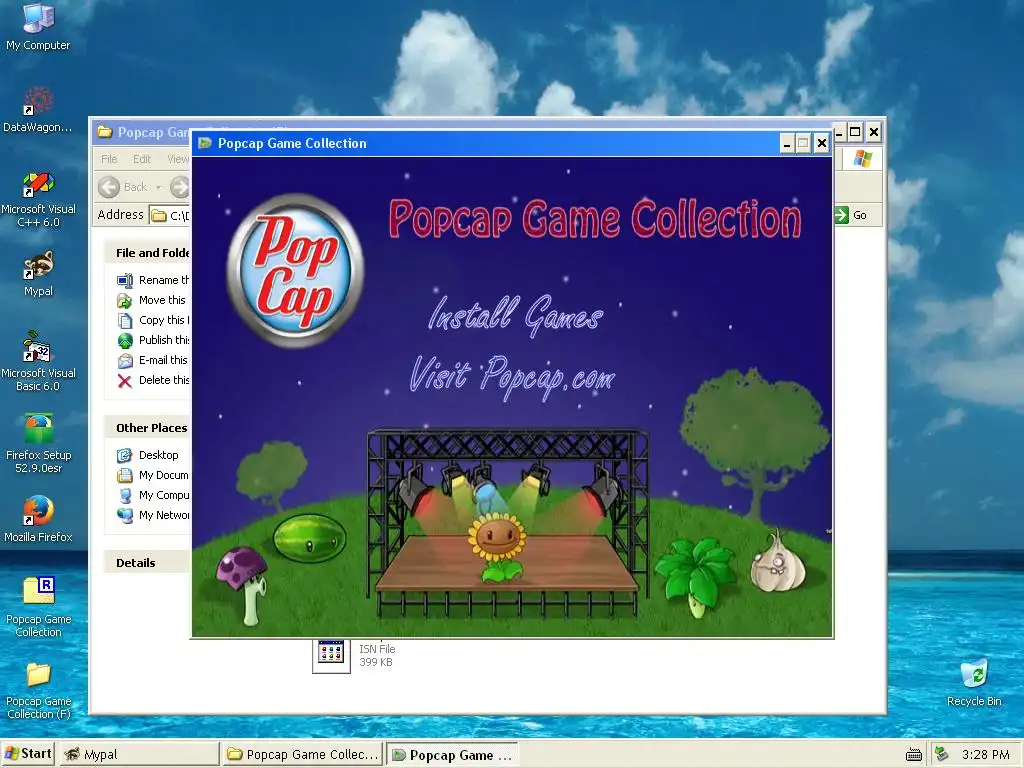This screenshot has height=768, width=1024.
Task: Open DataWagon desktop shortcut
Action: [38, 110]
